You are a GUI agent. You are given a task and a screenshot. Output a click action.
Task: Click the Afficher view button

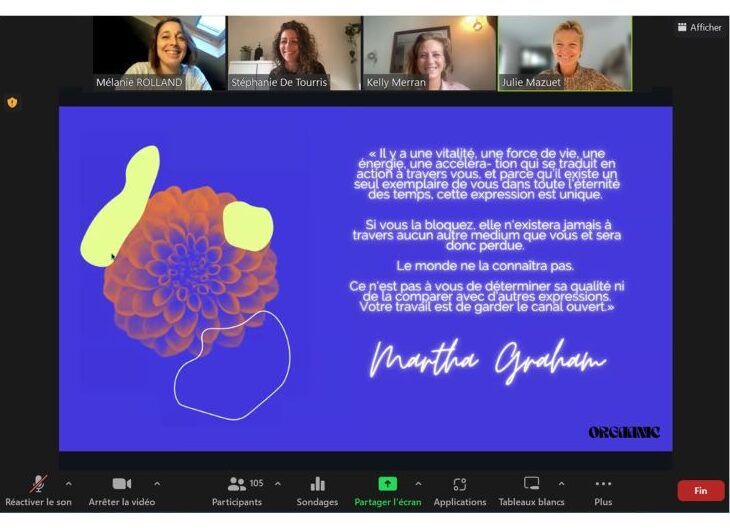pos(699,28)
